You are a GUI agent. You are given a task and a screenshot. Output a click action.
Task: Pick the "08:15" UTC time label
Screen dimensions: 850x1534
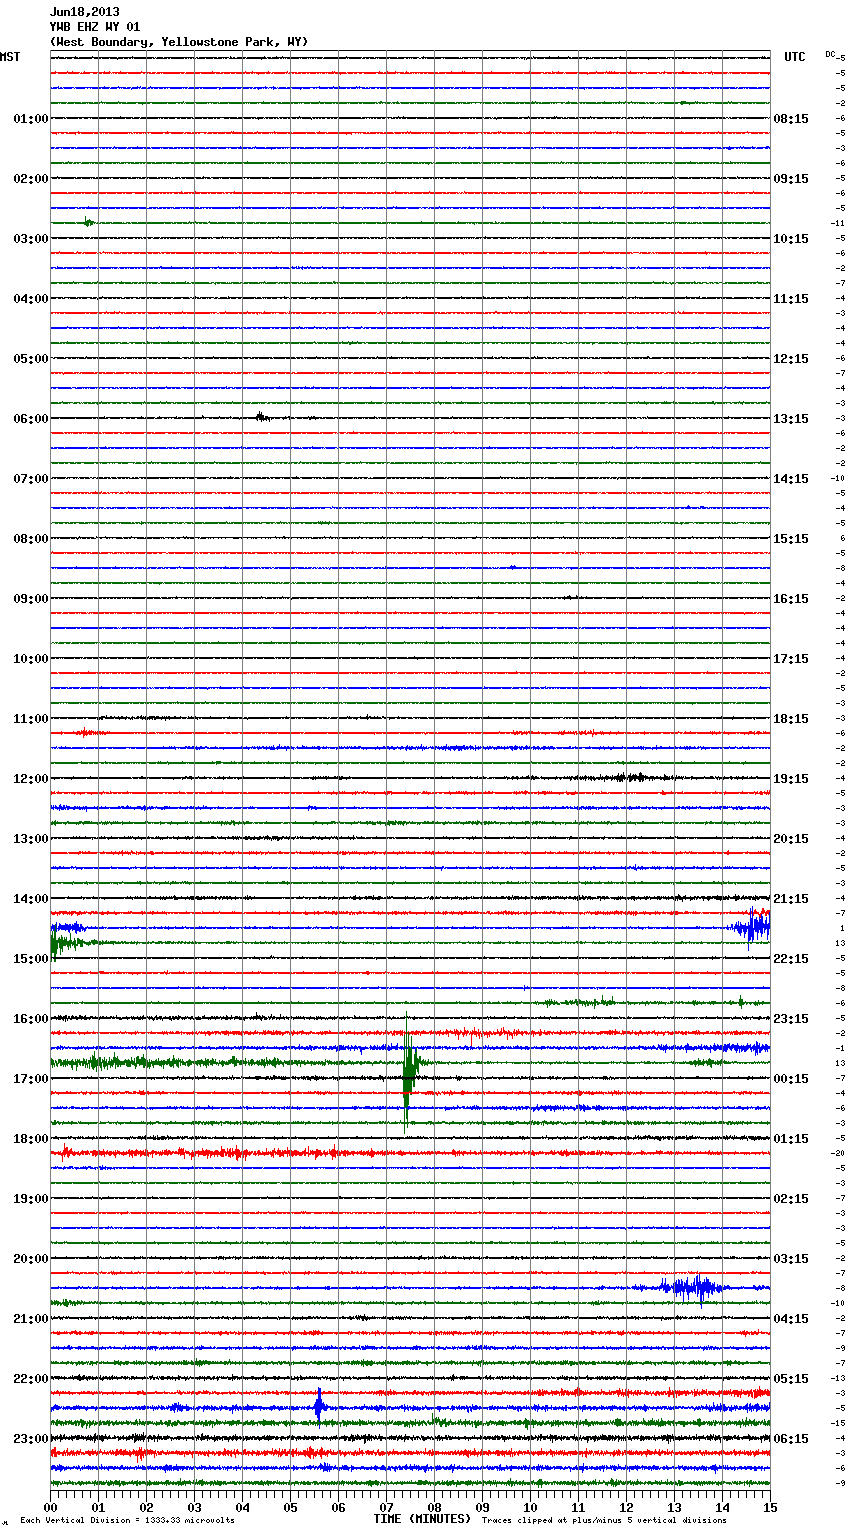(x=791, y=119)
